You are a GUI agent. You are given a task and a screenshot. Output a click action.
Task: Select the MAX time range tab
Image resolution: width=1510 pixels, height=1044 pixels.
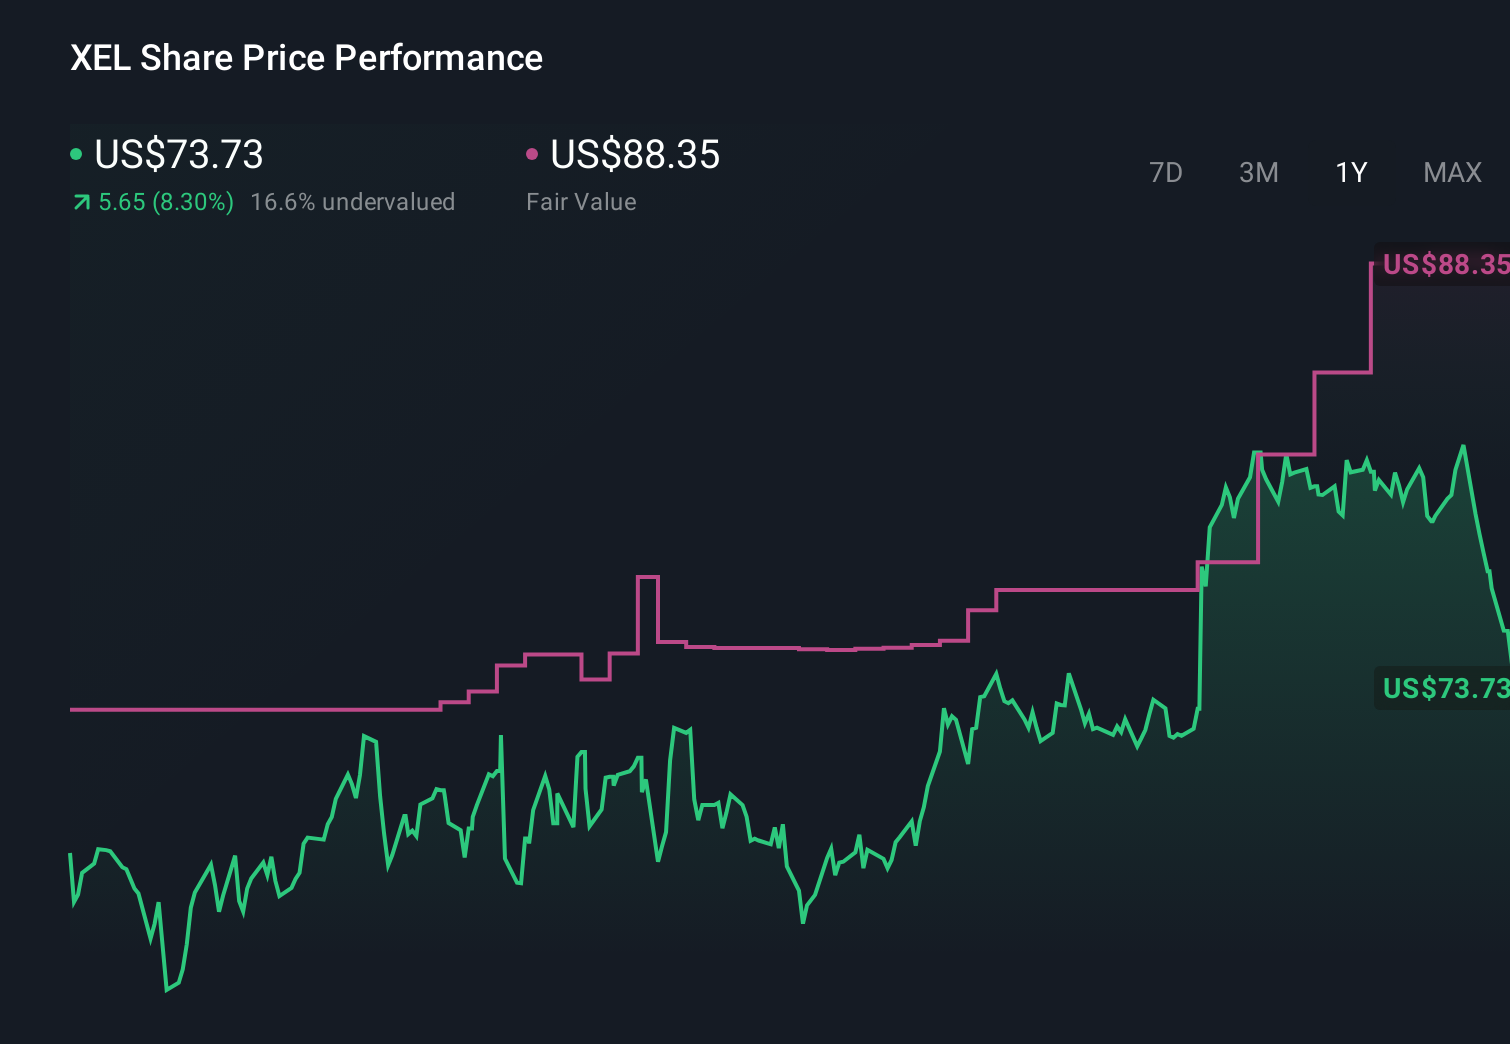click(x=1451, y=172)
